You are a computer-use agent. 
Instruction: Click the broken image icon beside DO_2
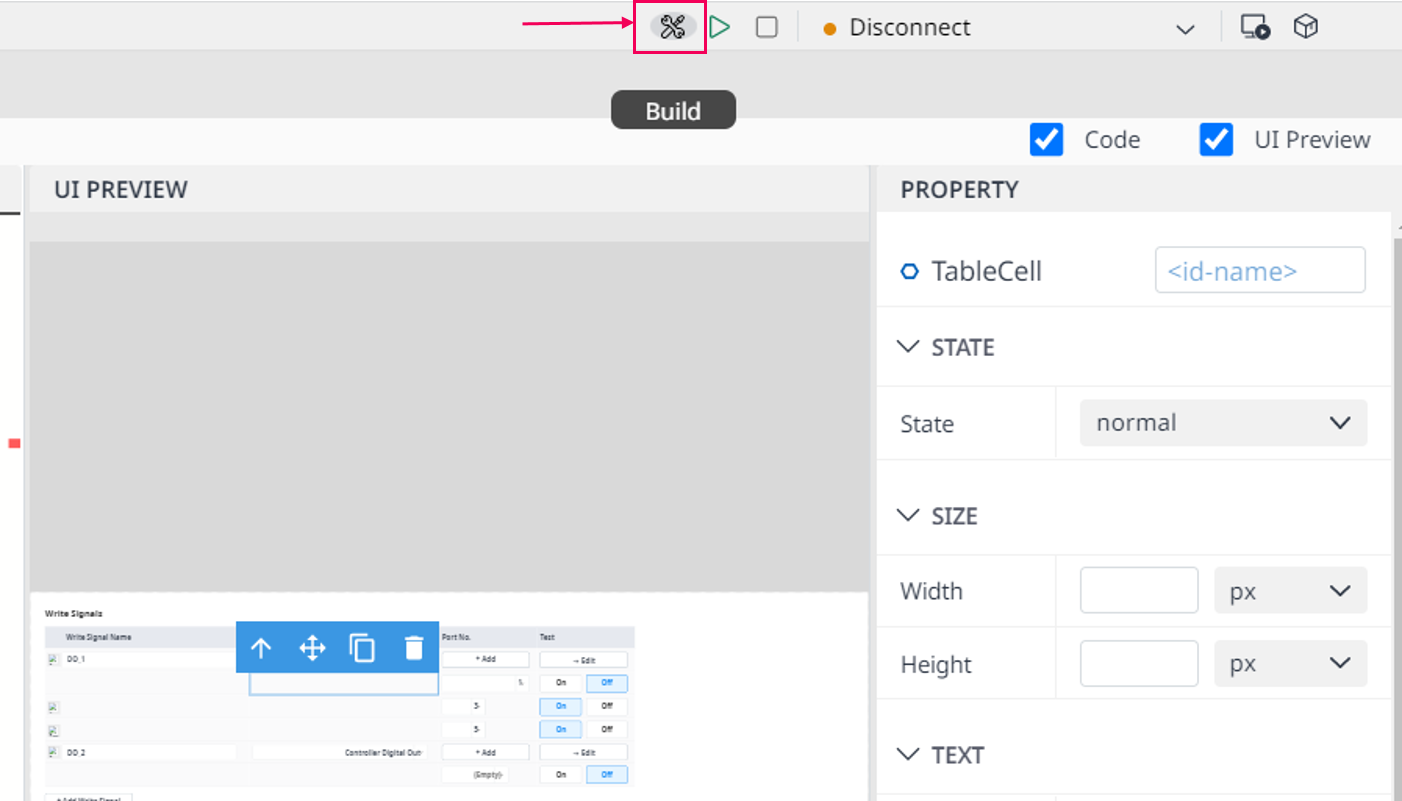point(53,752)
